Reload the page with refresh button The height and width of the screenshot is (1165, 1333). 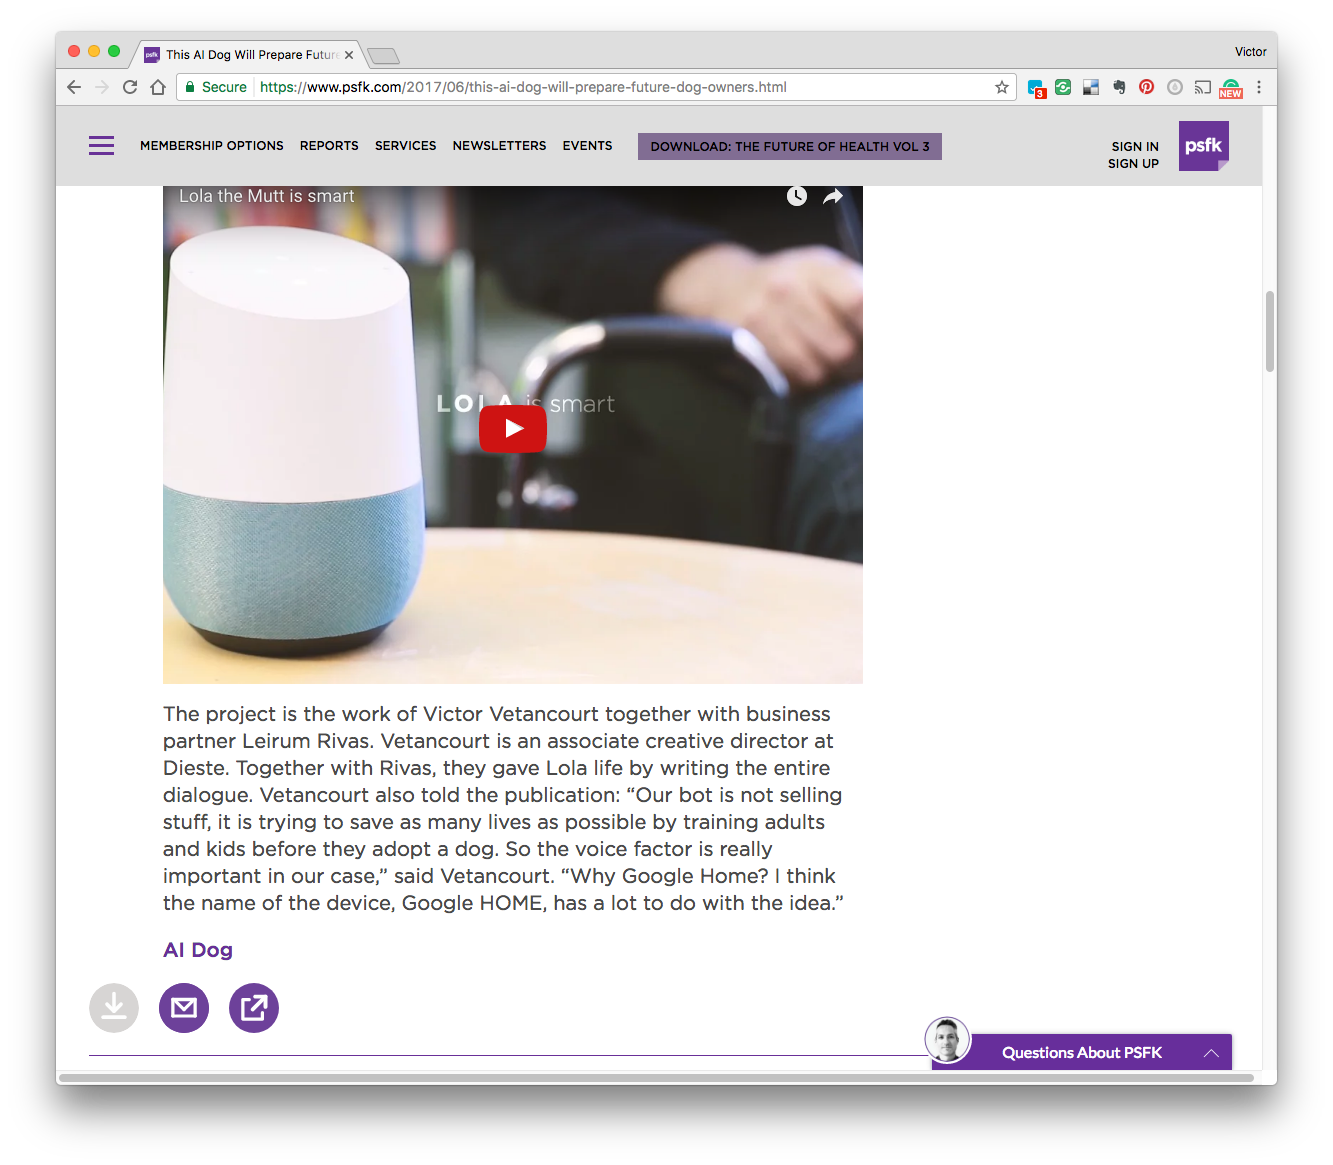pyautogui.click(x=130, y=87)
